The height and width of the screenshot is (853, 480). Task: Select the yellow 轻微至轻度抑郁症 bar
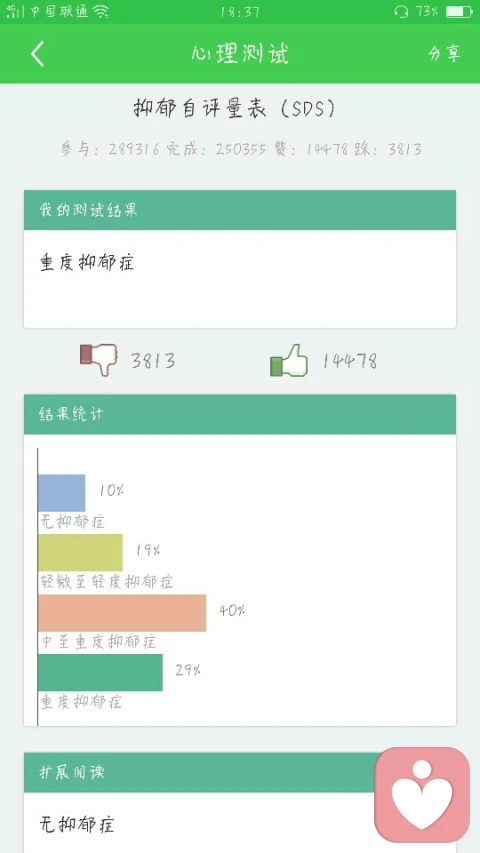click(x=81, y=553)
